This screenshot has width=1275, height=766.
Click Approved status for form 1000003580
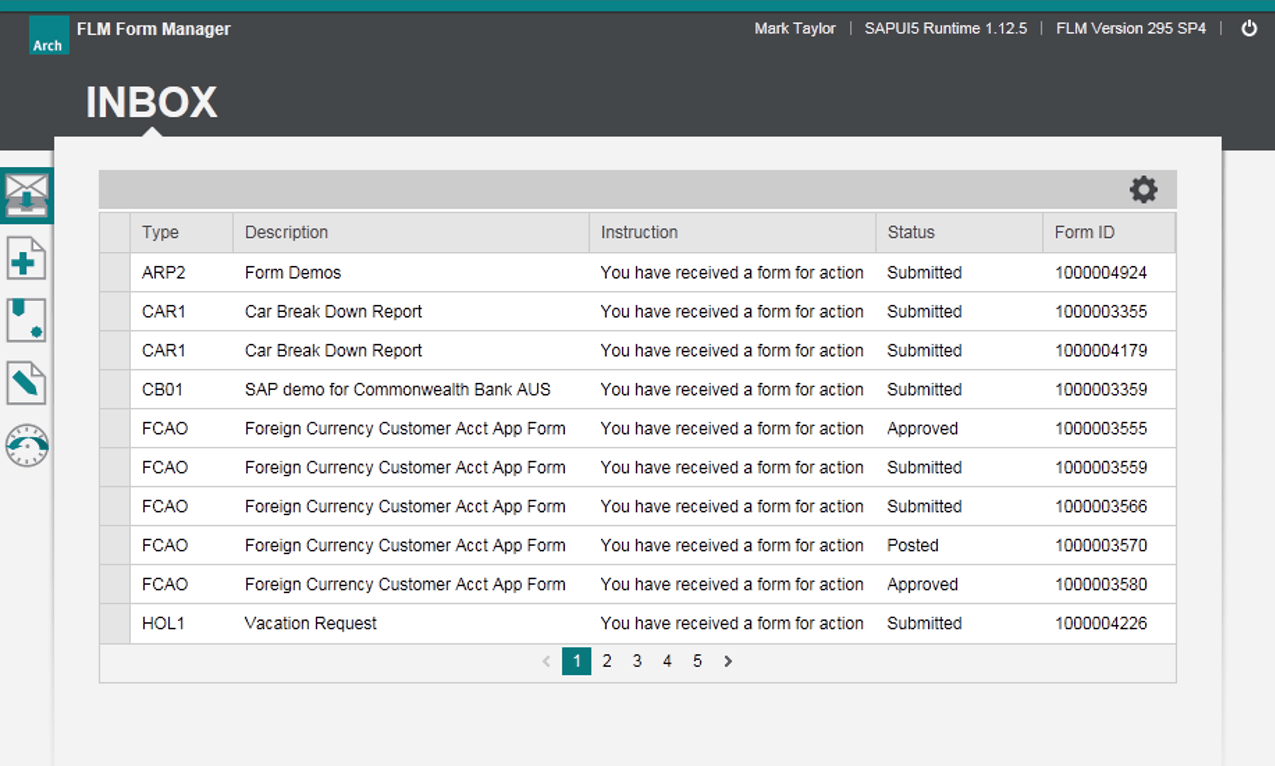pos(922,584)
